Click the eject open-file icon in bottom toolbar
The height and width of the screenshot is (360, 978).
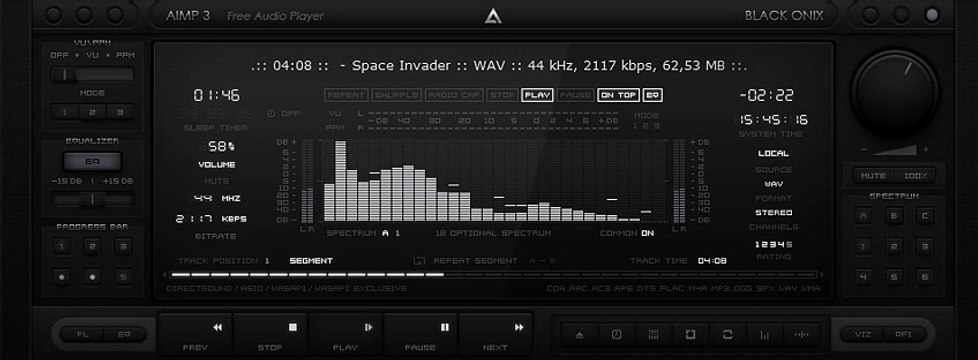tap(579, 335)
